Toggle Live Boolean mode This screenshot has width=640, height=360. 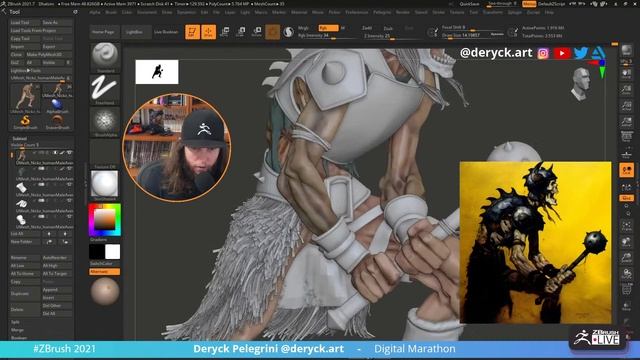(166, 32)
